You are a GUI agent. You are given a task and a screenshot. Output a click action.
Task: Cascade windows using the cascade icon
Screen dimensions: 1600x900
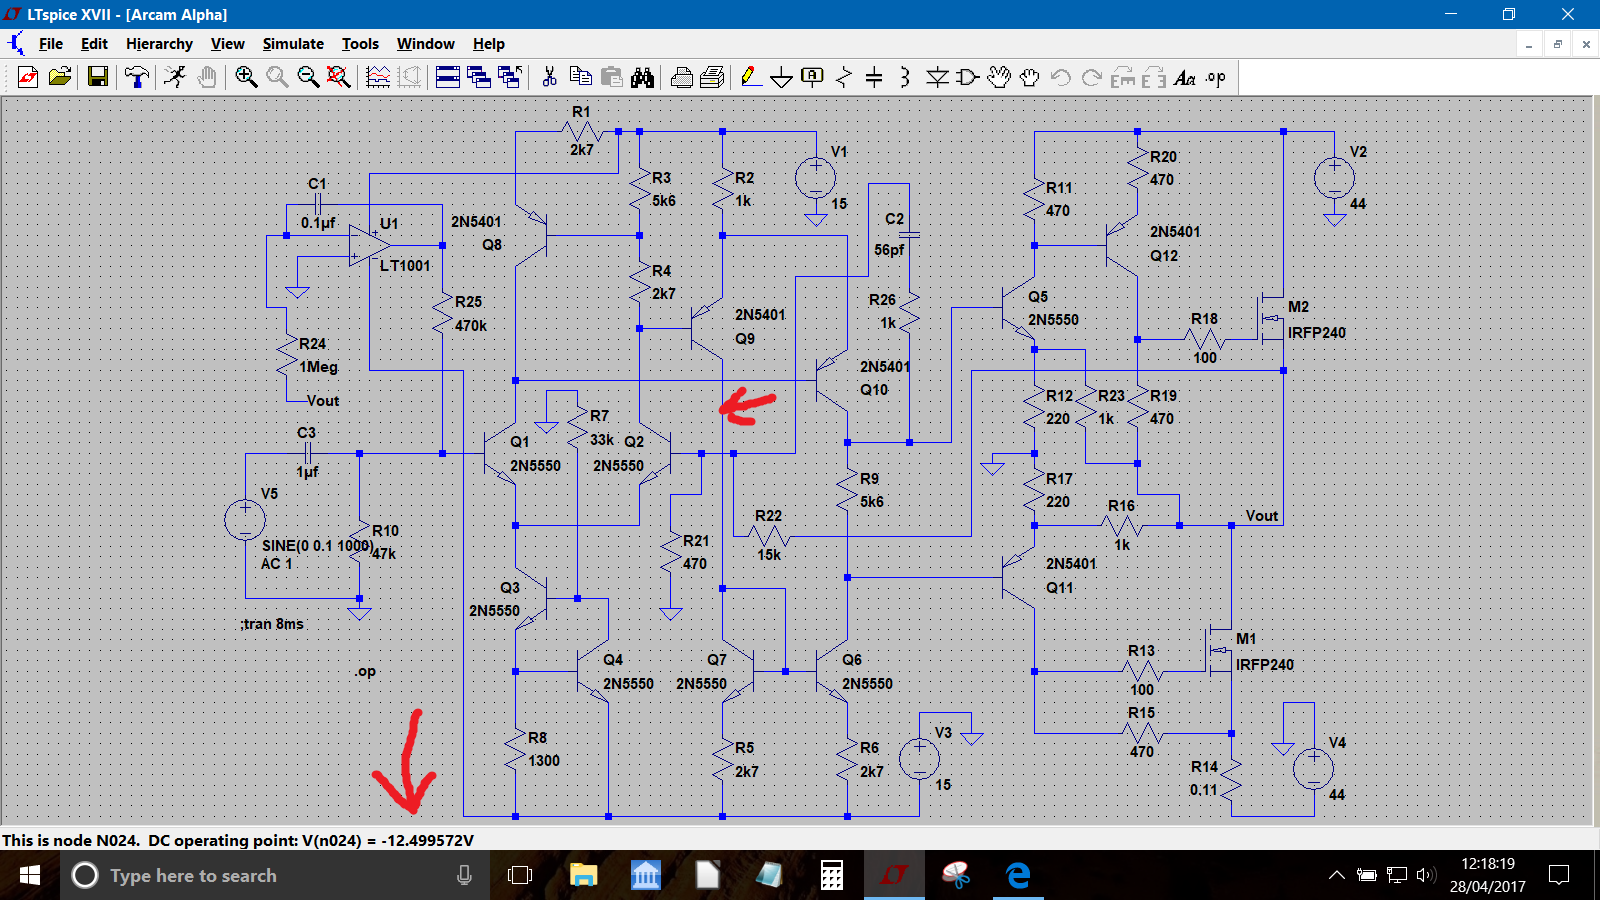click(479, 77)
